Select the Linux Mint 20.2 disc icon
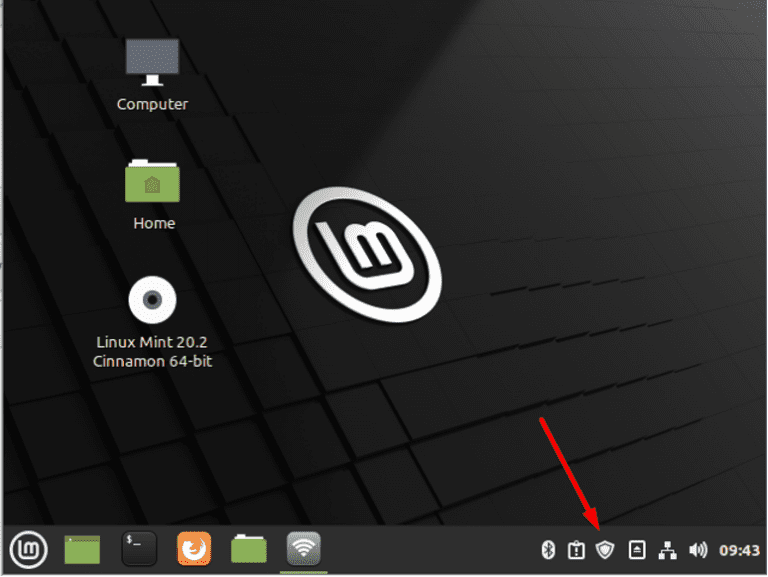Image resolution: width=768 pixels, height=577 pixels. (x=152, y=300)
